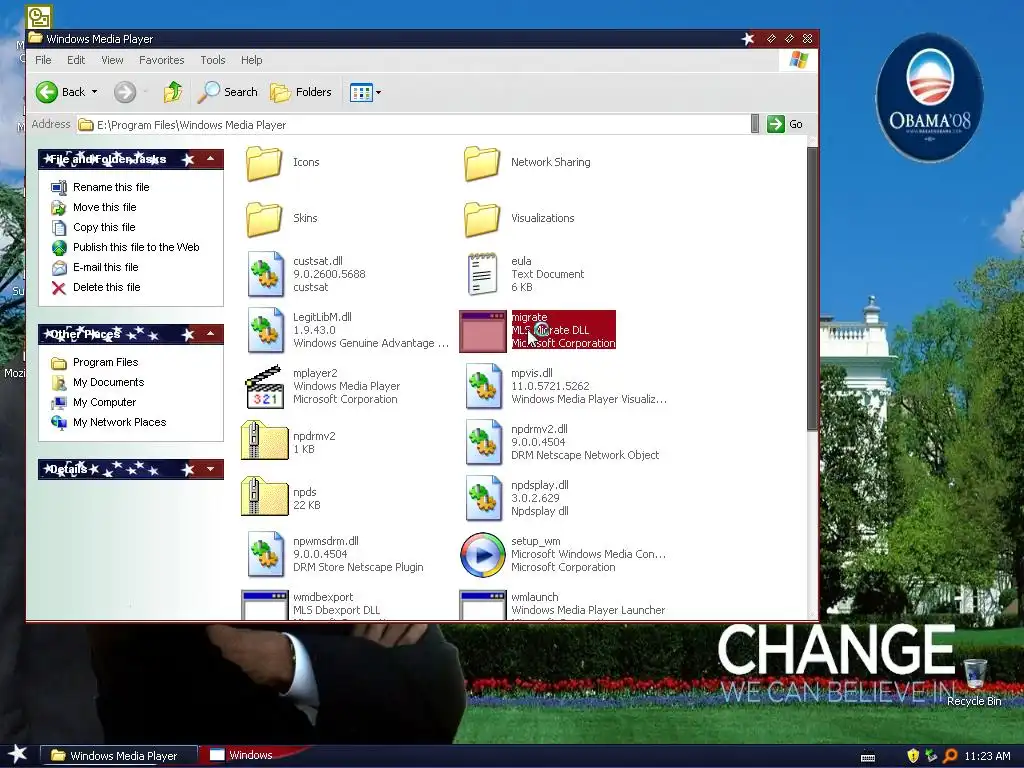
Task: Select the npdrmv2.dll file icon
Action: point(483,443)
